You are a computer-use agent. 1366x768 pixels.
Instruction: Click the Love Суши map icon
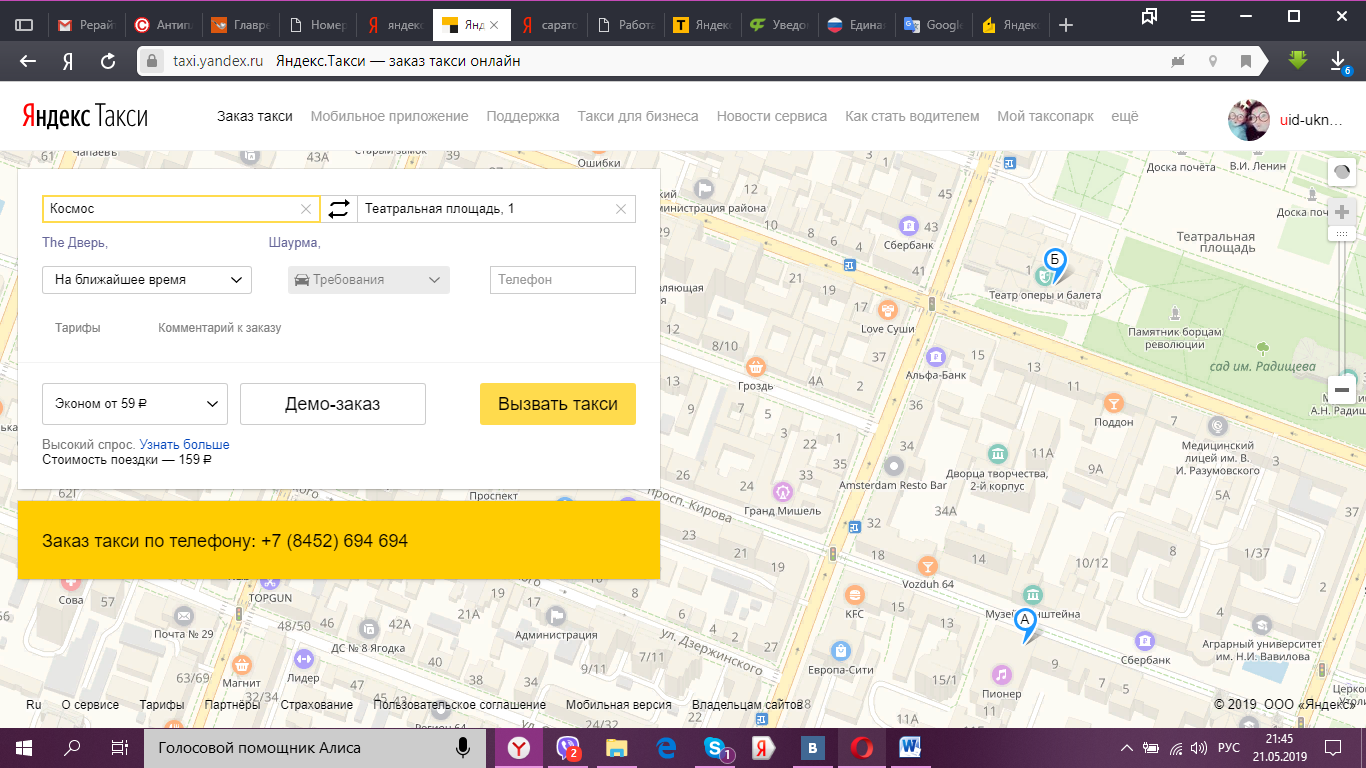[x=887, y=310]
